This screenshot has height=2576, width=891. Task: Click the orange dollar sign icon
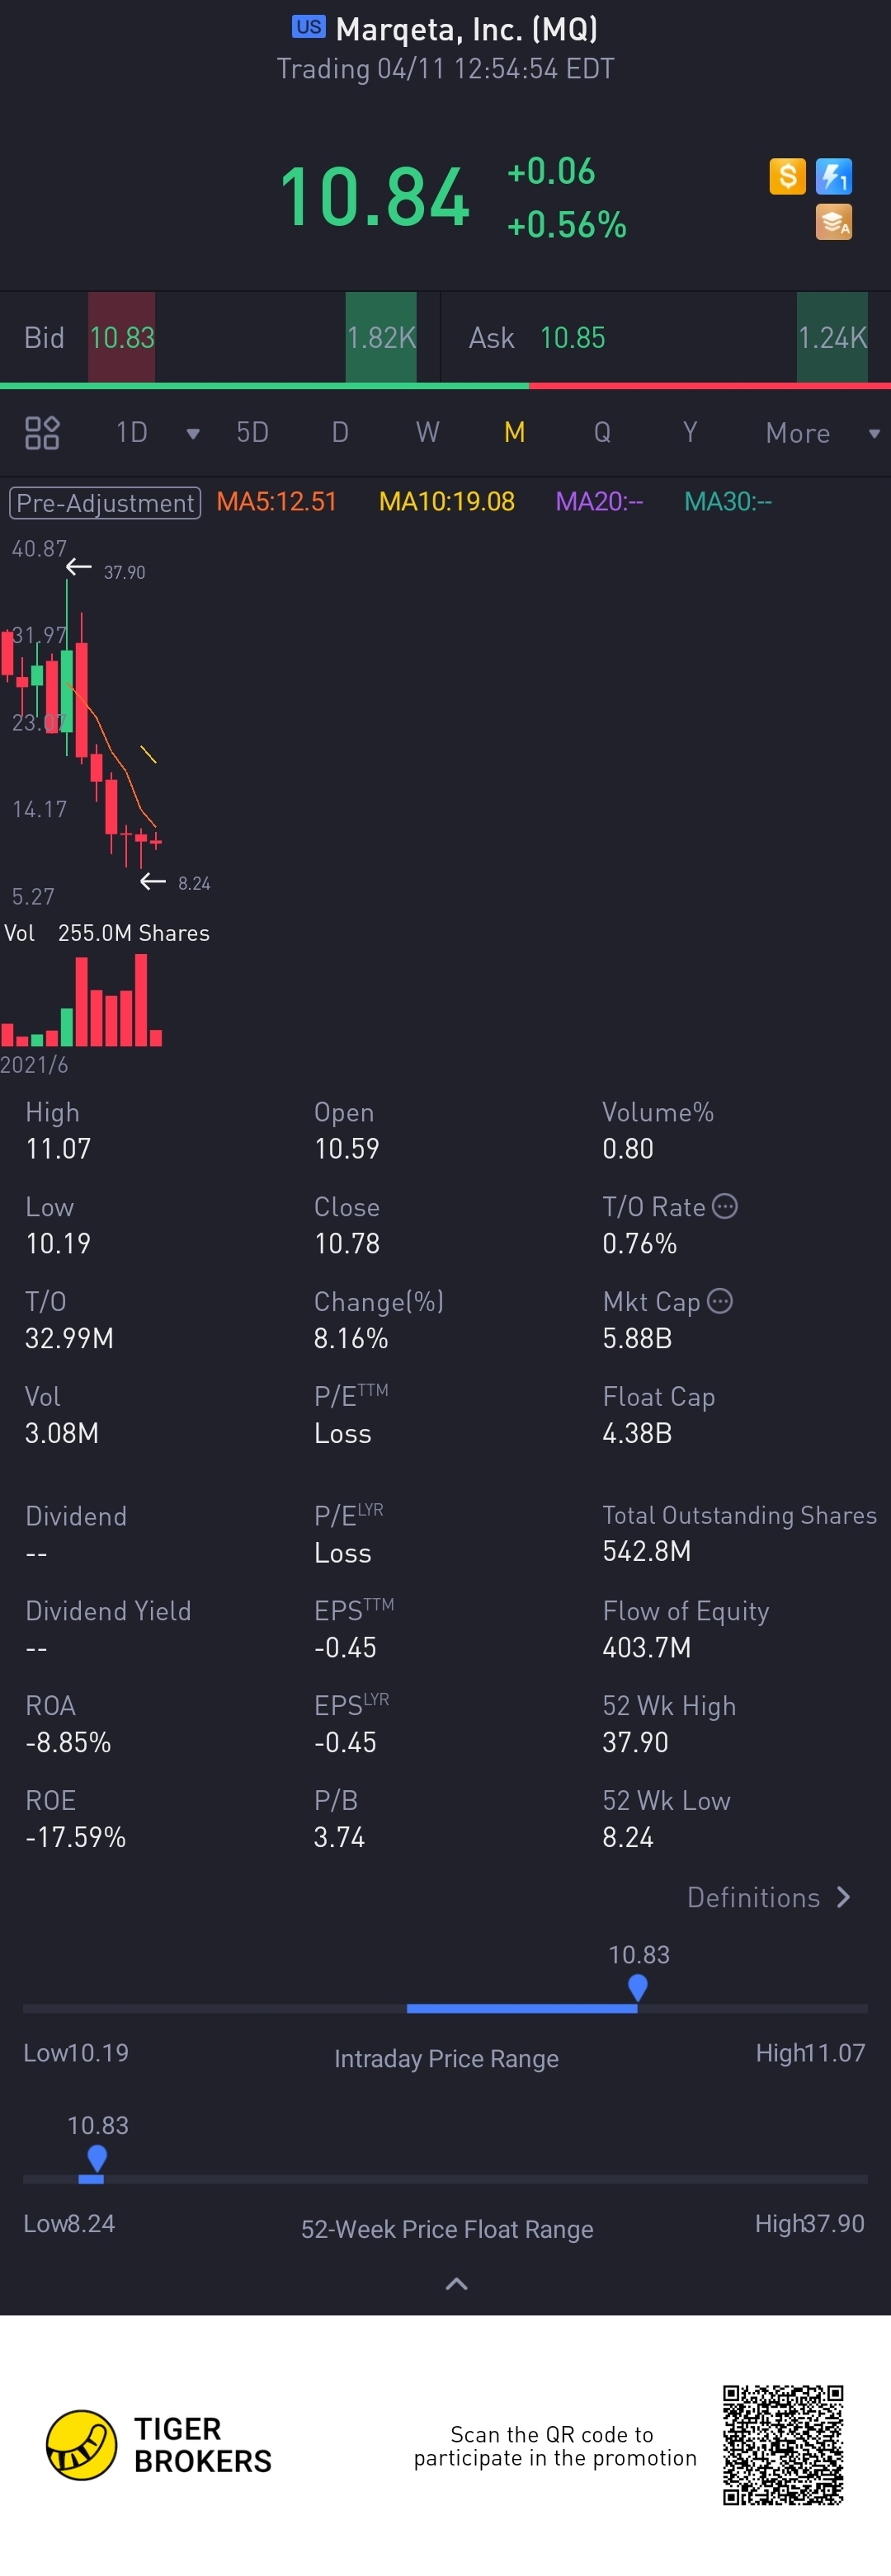tap(787, 177)
